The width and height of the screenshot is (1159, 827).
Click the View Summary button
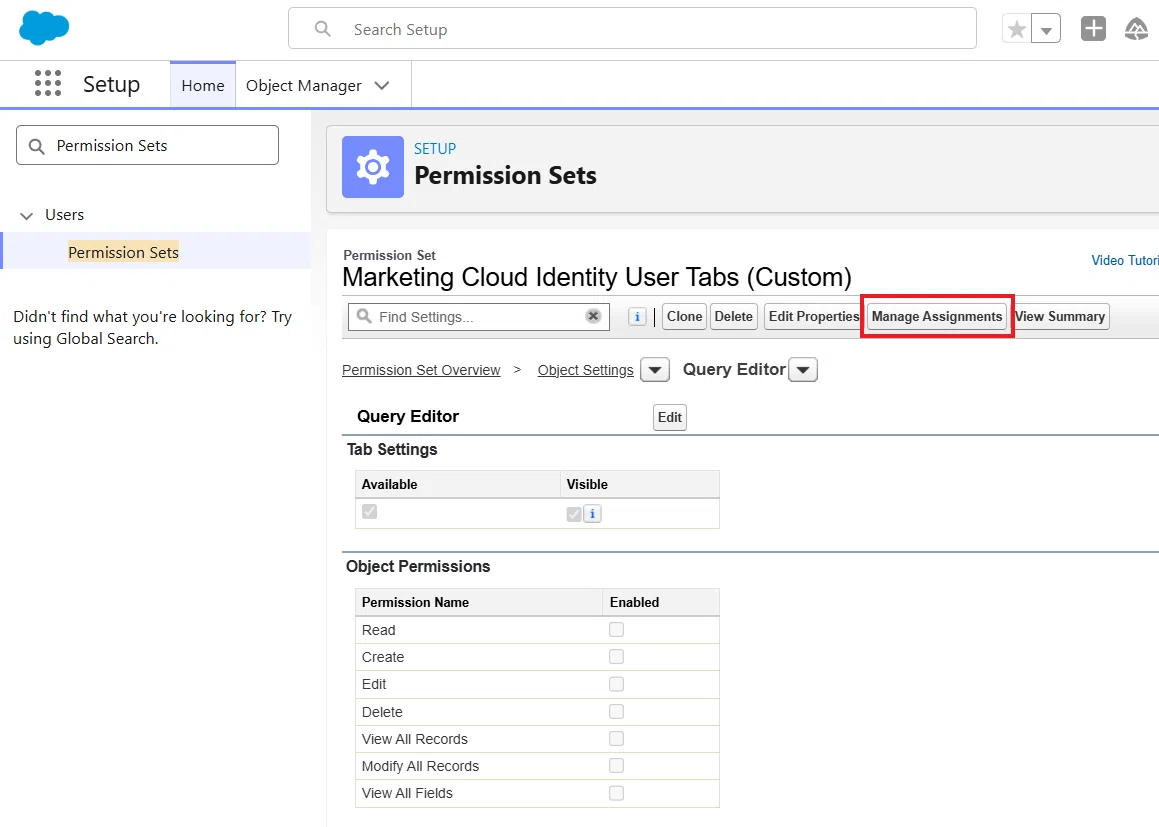1060,316
